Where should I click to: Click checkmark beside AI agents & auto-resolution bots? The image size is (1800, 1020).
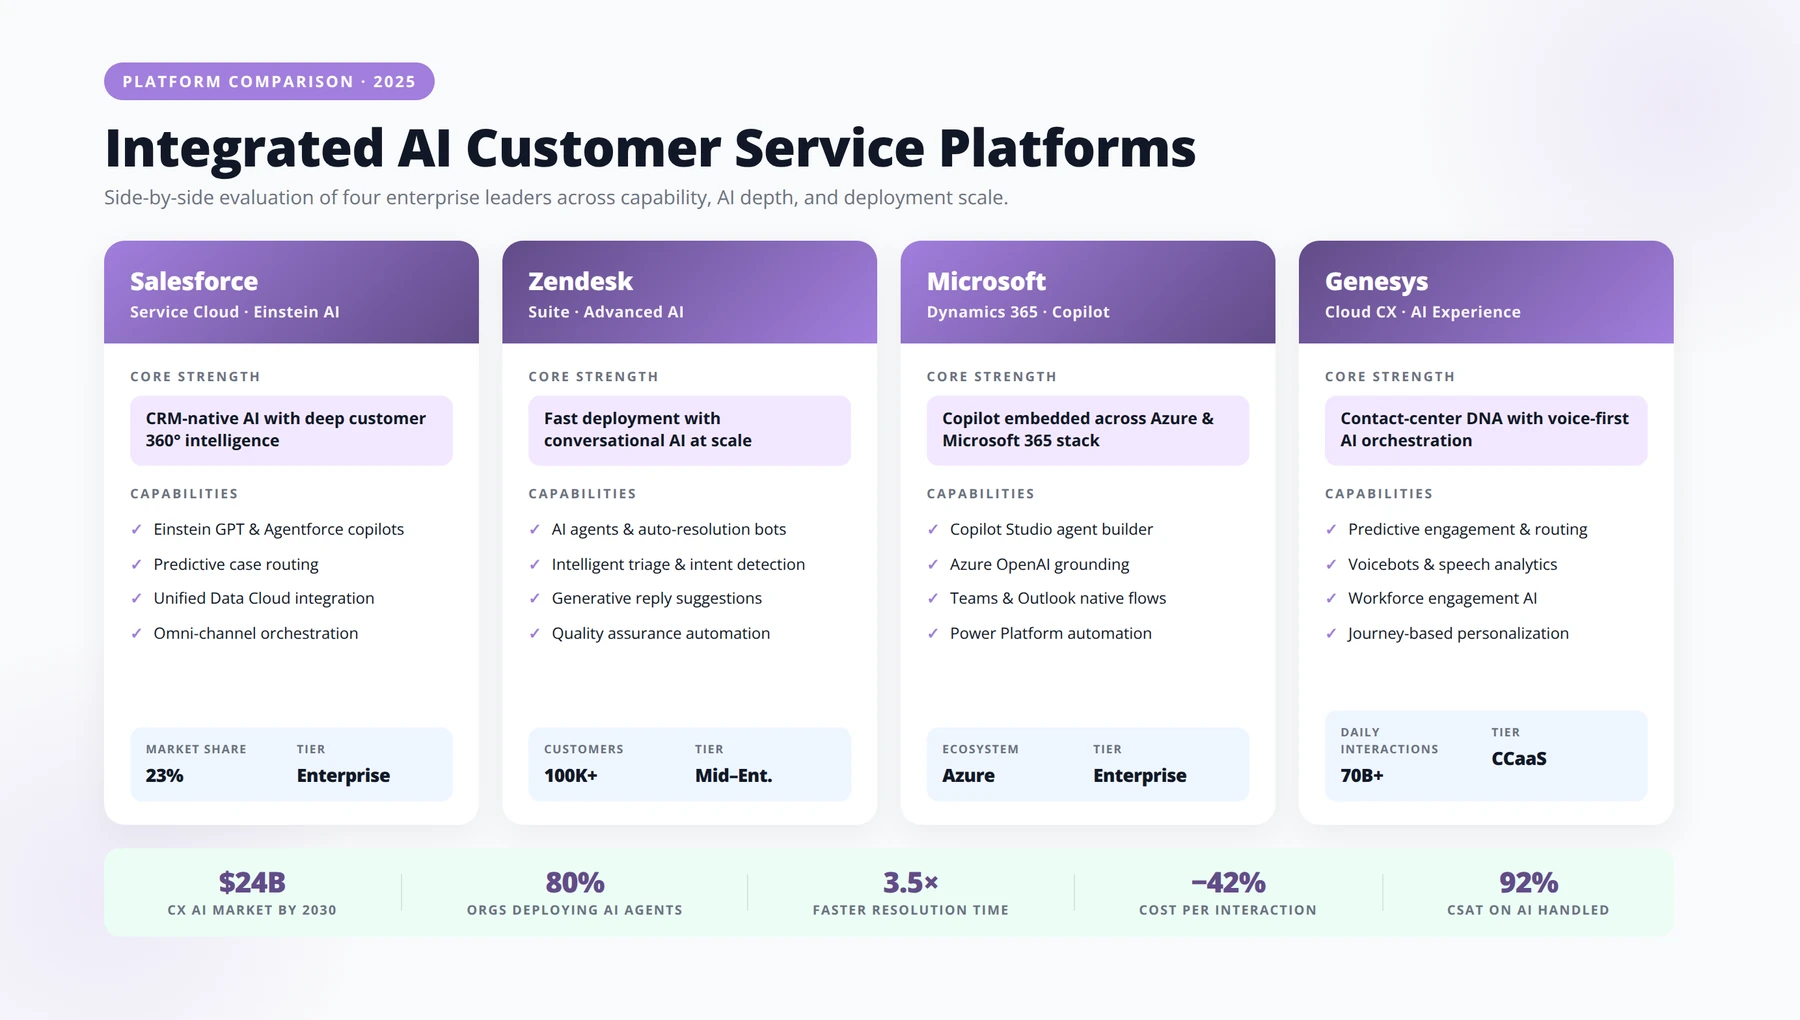click(534, 529)
